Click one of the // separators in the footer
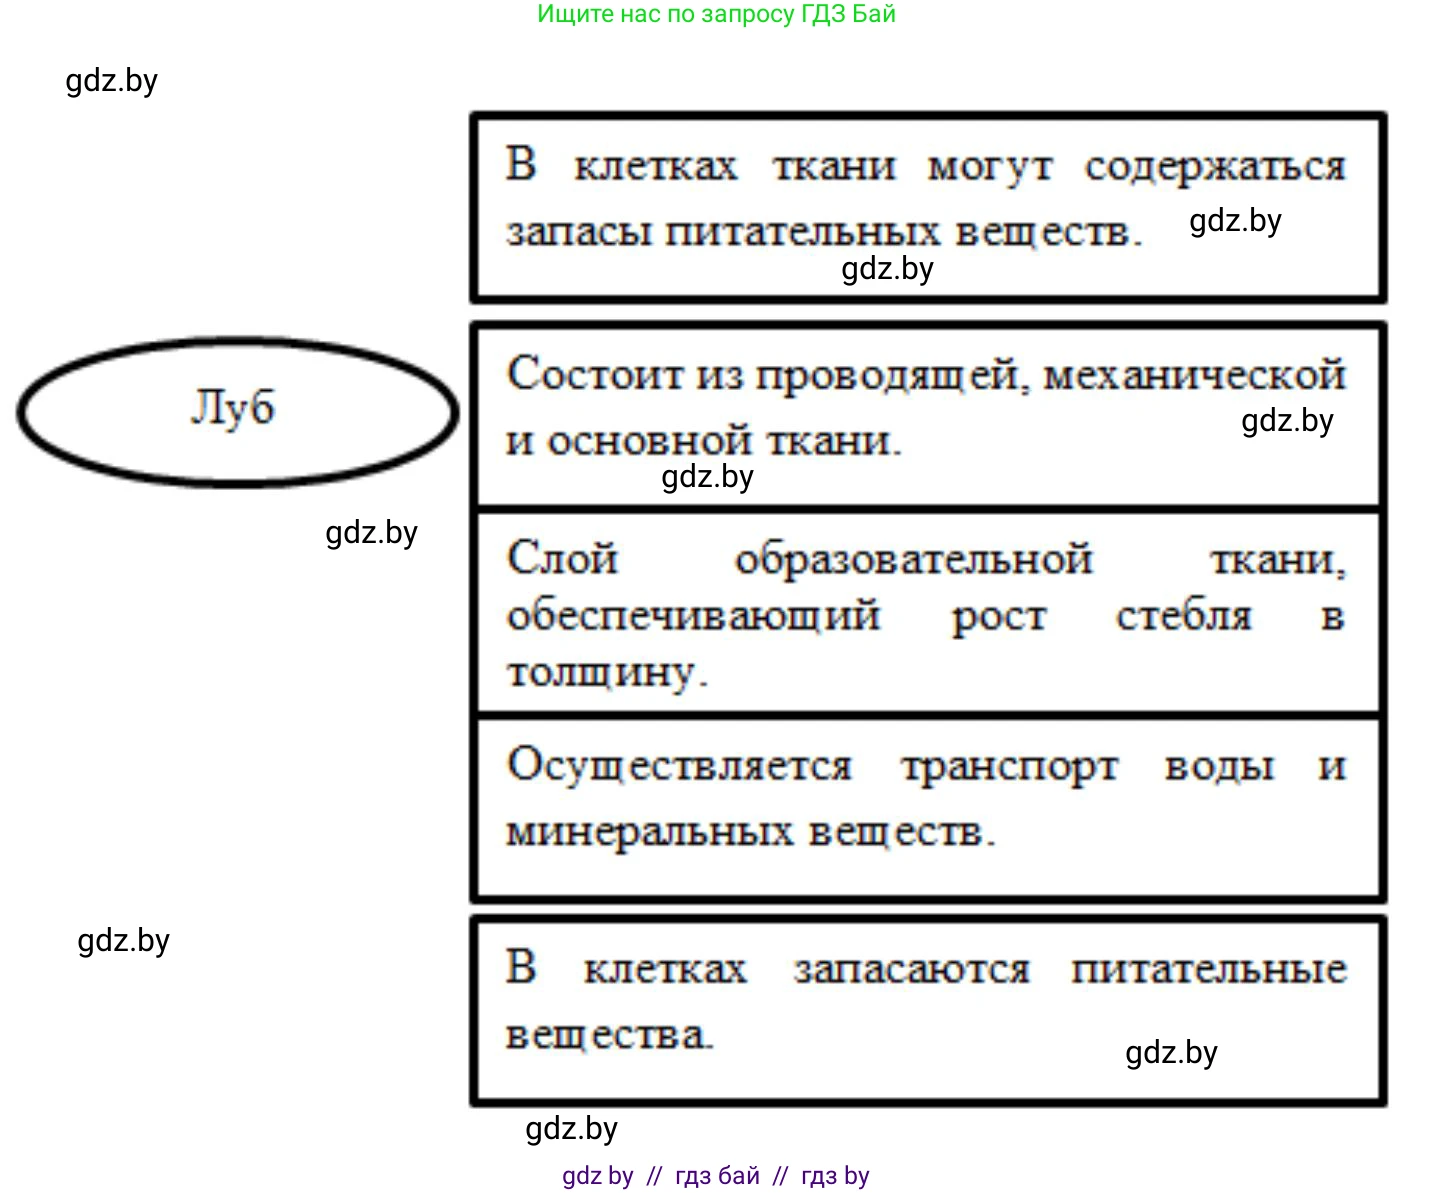Screen dimensions: 1435x1193 (x=655, y=1175)
